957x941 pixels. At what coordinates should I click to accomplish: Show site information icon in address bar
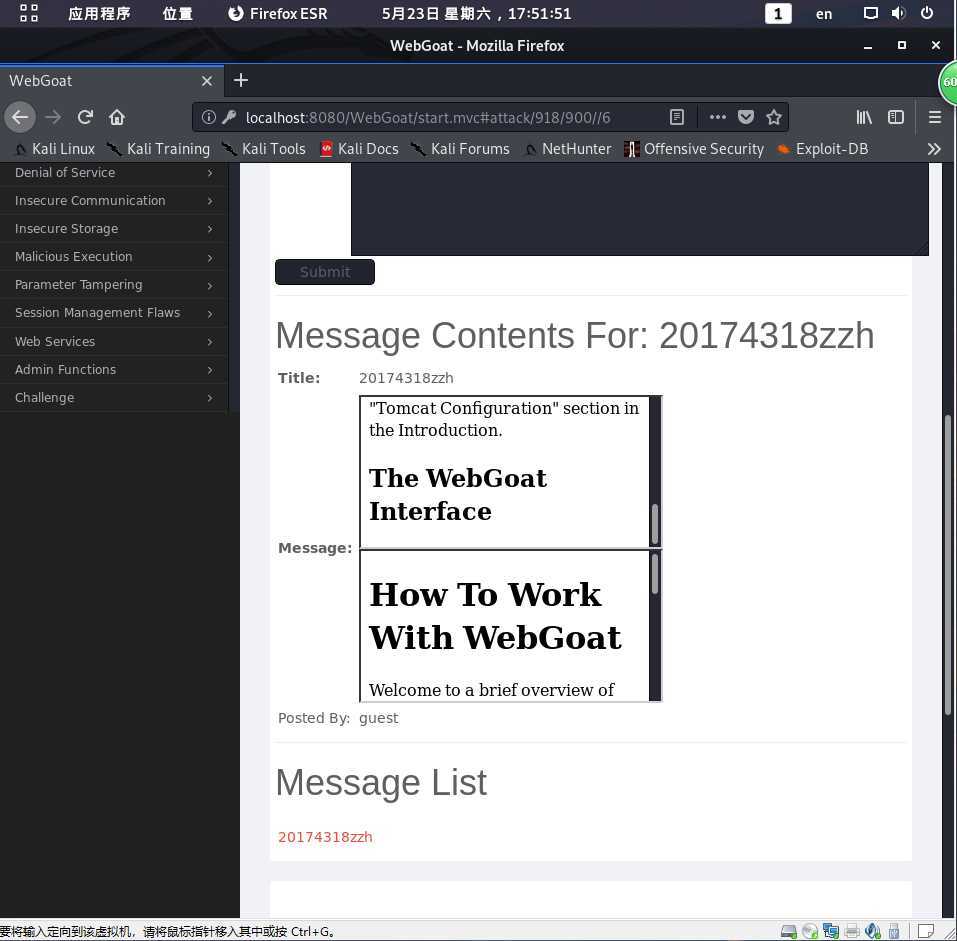click(x=209, y=117)
